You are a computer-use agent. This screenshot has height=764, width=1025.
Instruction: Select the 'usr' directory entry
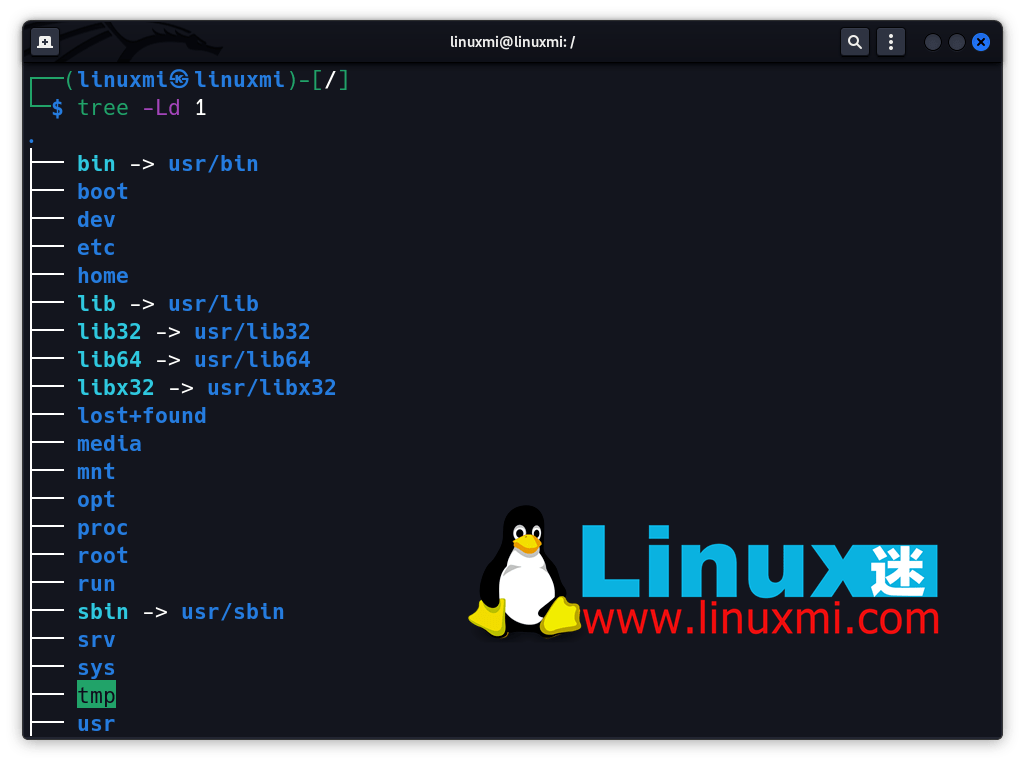96,724
